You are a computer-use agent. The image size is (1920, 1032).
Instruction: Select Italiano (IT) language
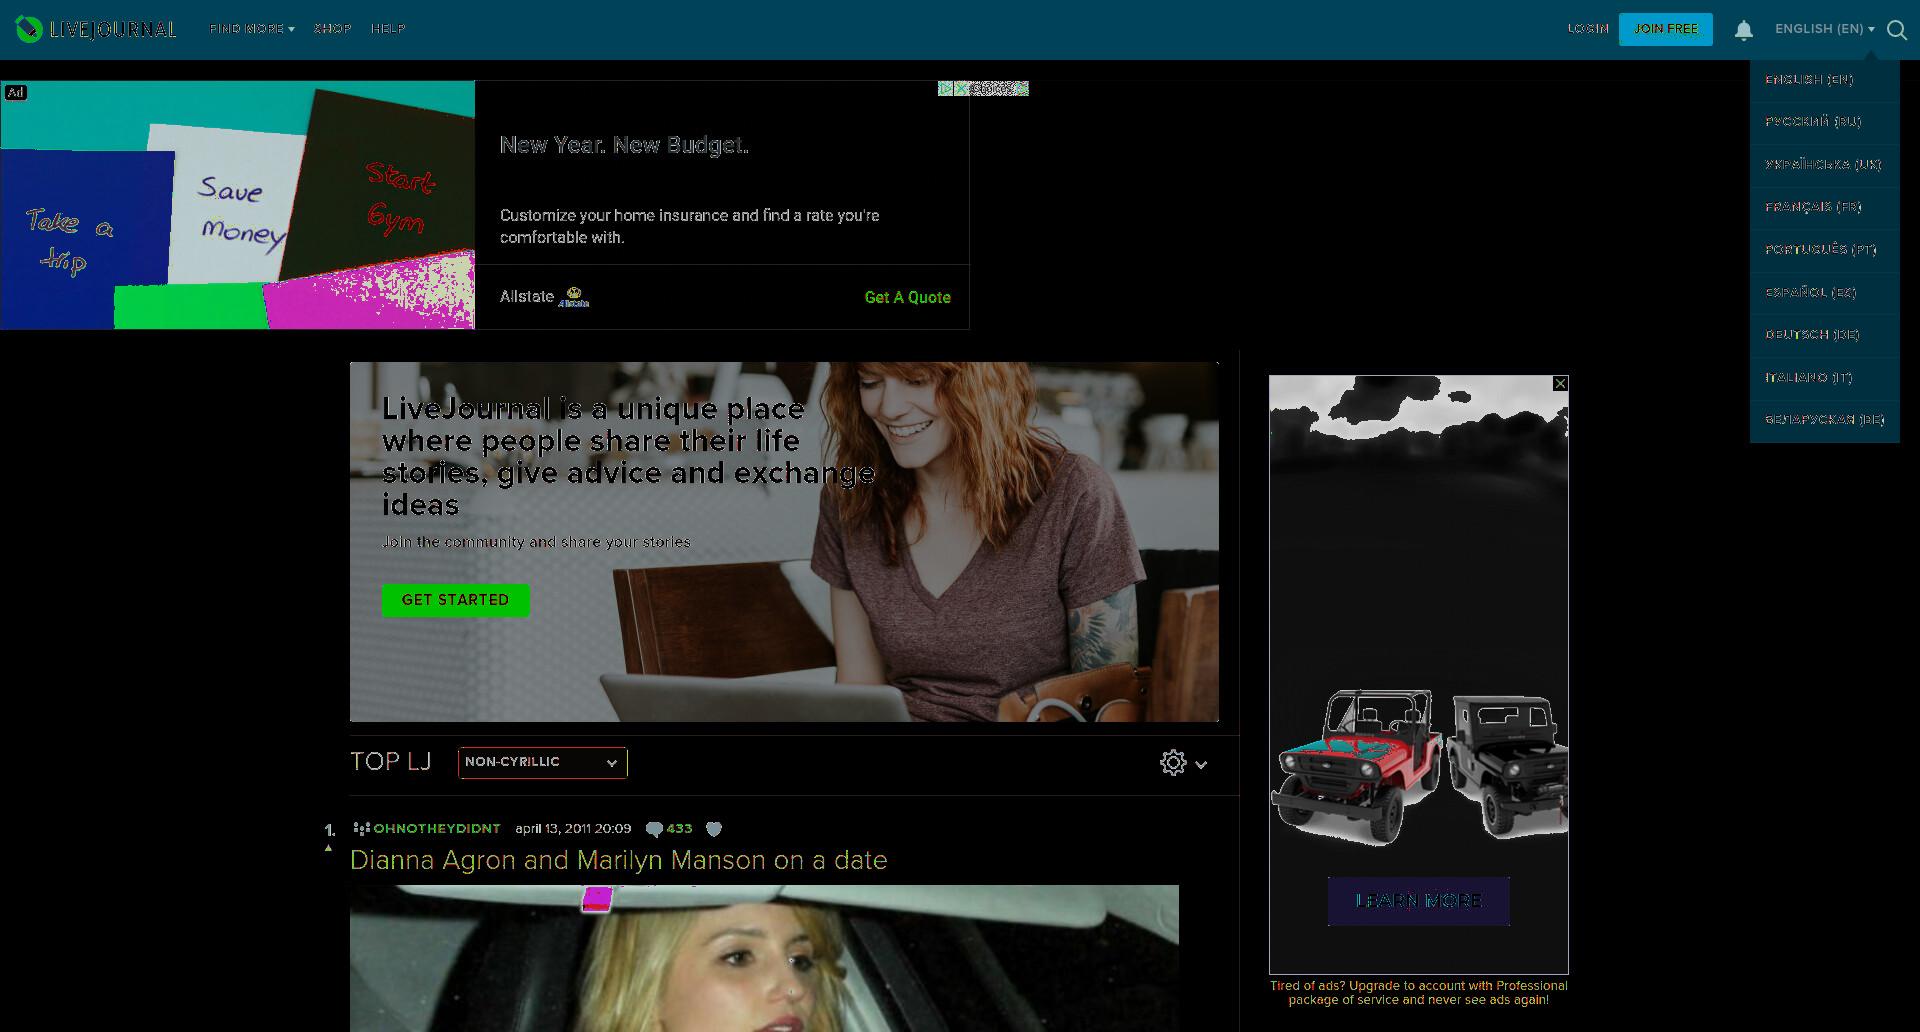pos(1825,378)
